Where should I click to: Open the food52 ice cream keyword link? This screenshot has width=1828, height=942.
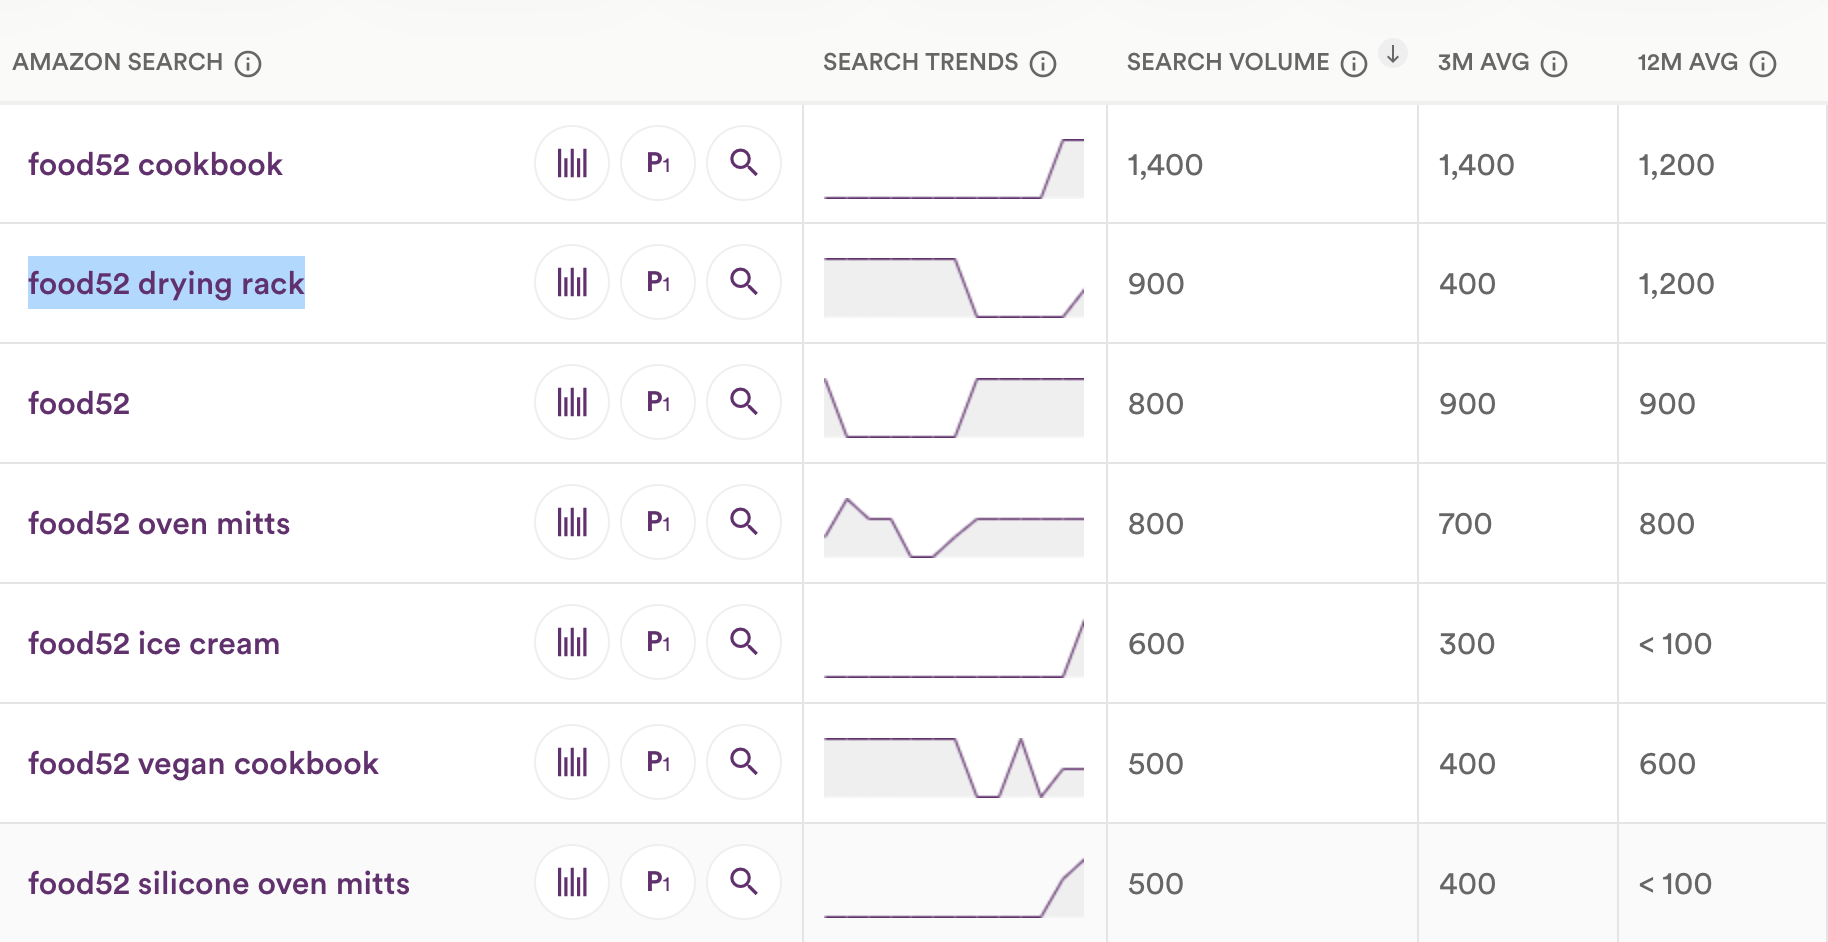coord(154,643)
